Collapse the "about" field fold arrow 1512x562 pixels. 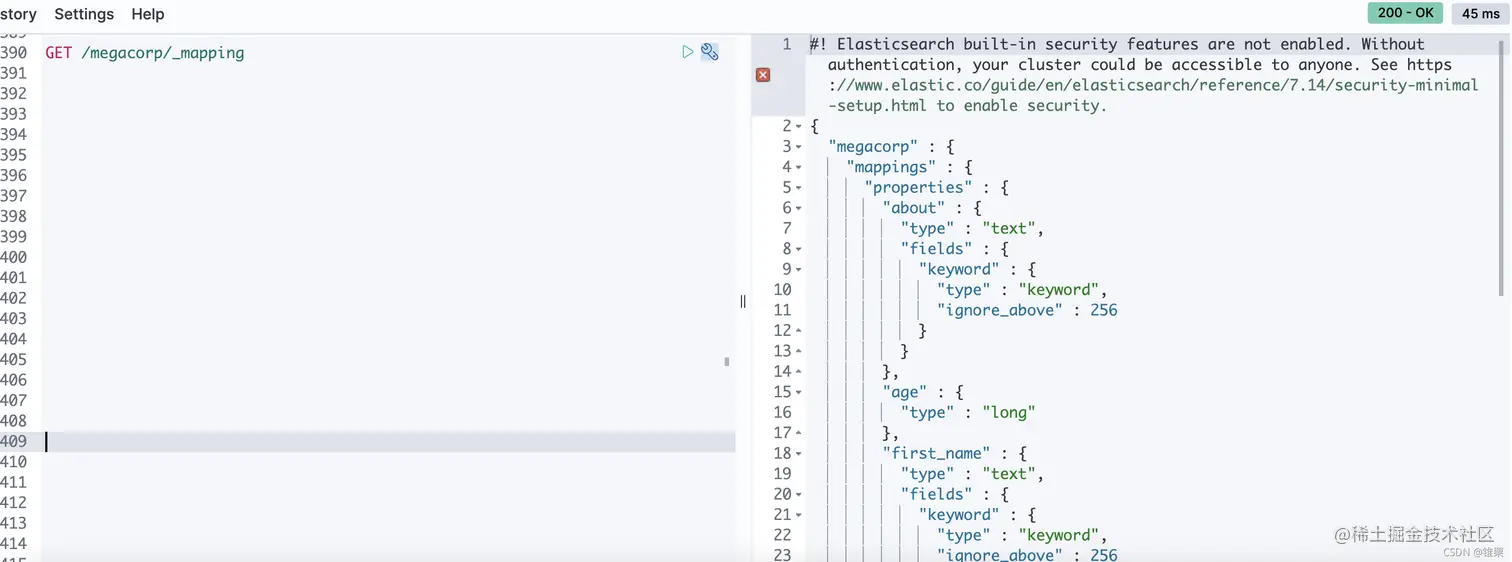[799, 208]
